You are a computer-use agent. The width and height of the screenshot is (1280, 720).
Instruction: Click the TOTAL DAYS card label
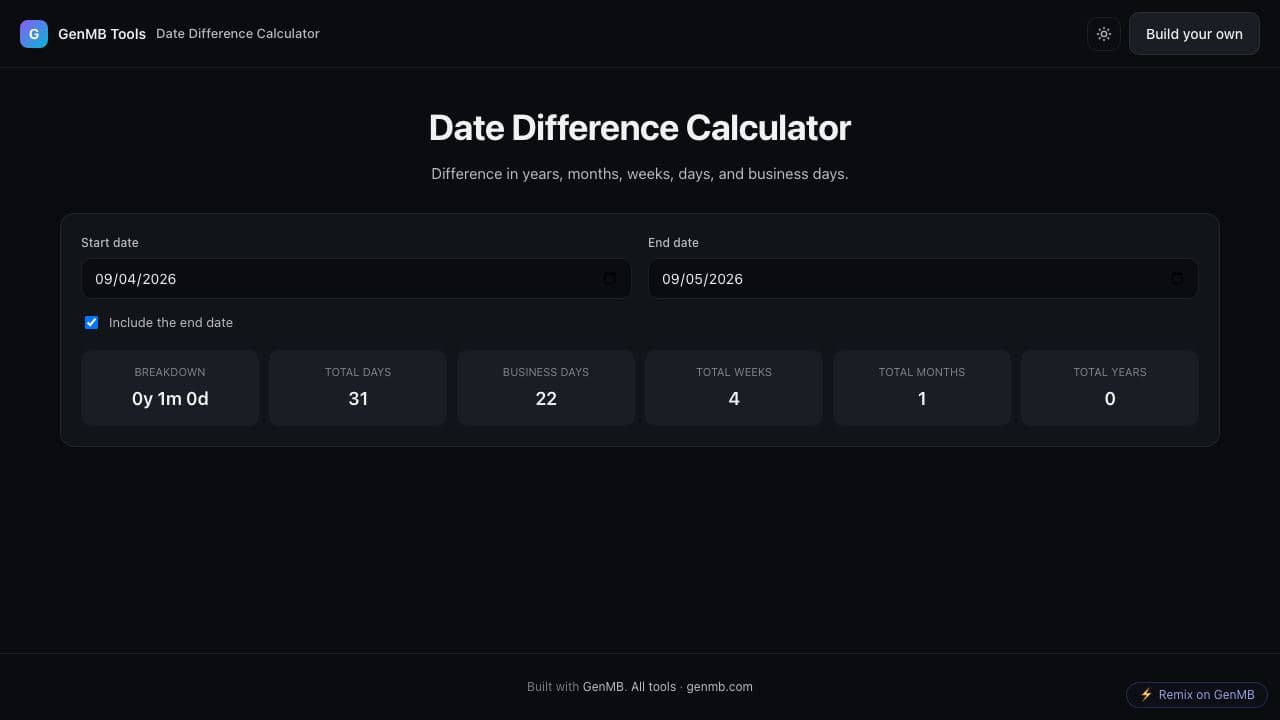click(358, 372)
